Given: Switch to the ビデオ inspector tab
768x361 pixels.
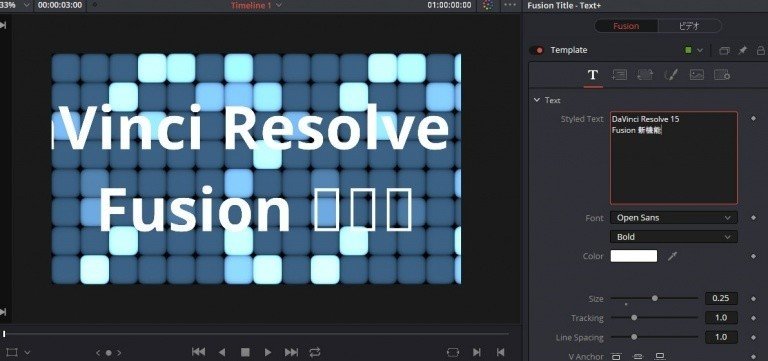Looking at the screenshot, I should (x=689, y=26).
